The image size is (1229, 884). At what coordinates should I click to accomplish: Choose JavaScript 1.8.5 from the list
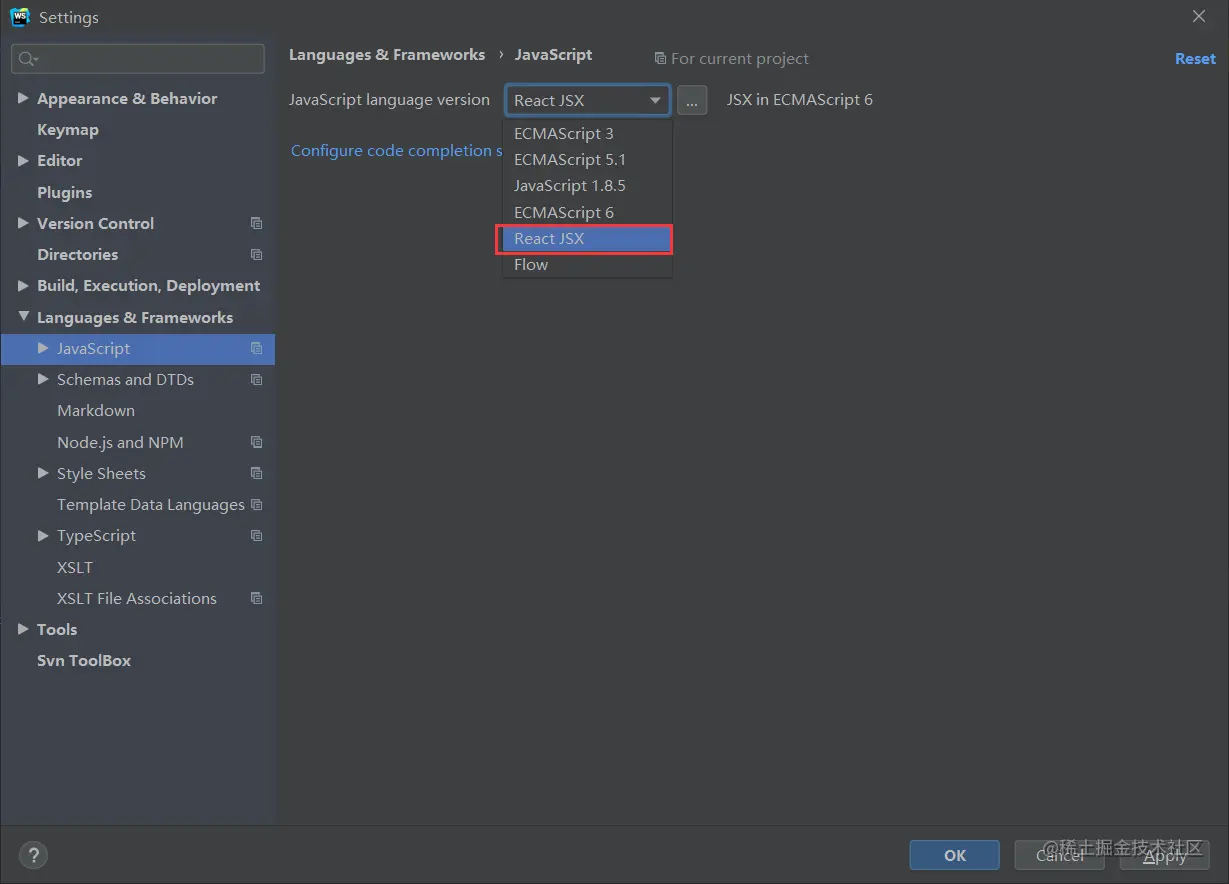(587, 185)
